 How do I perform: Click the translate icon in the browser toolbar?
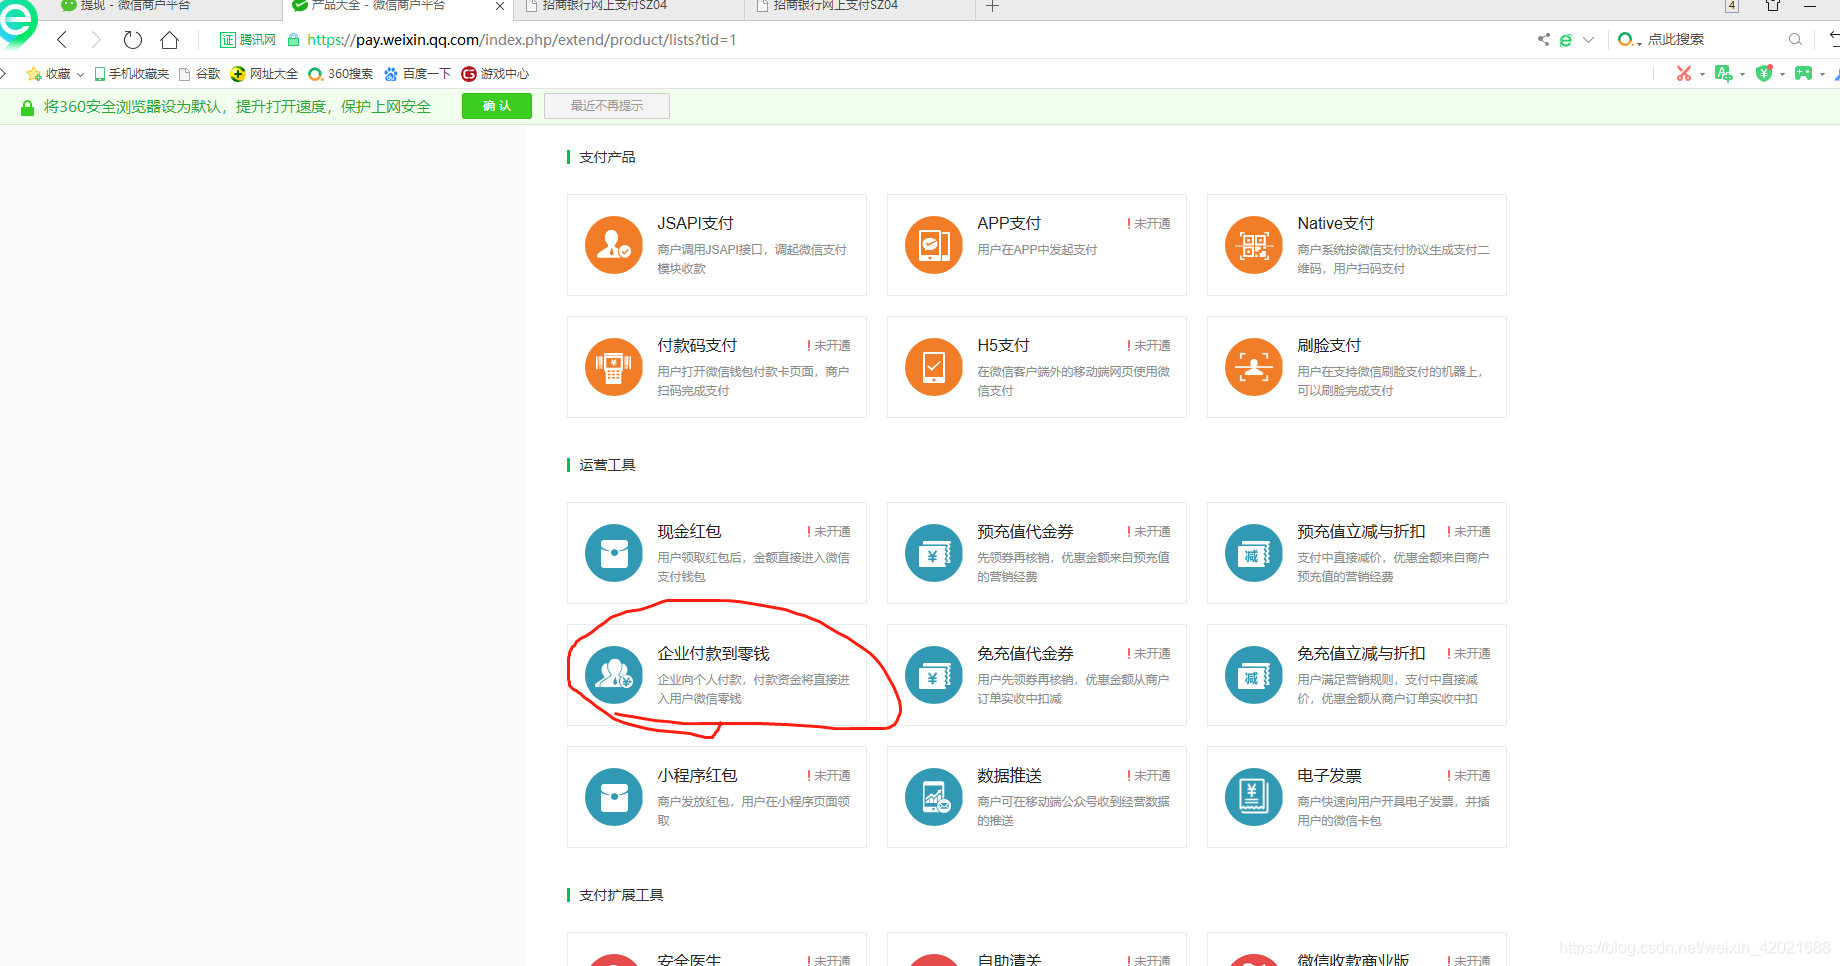pos(1725,73)
